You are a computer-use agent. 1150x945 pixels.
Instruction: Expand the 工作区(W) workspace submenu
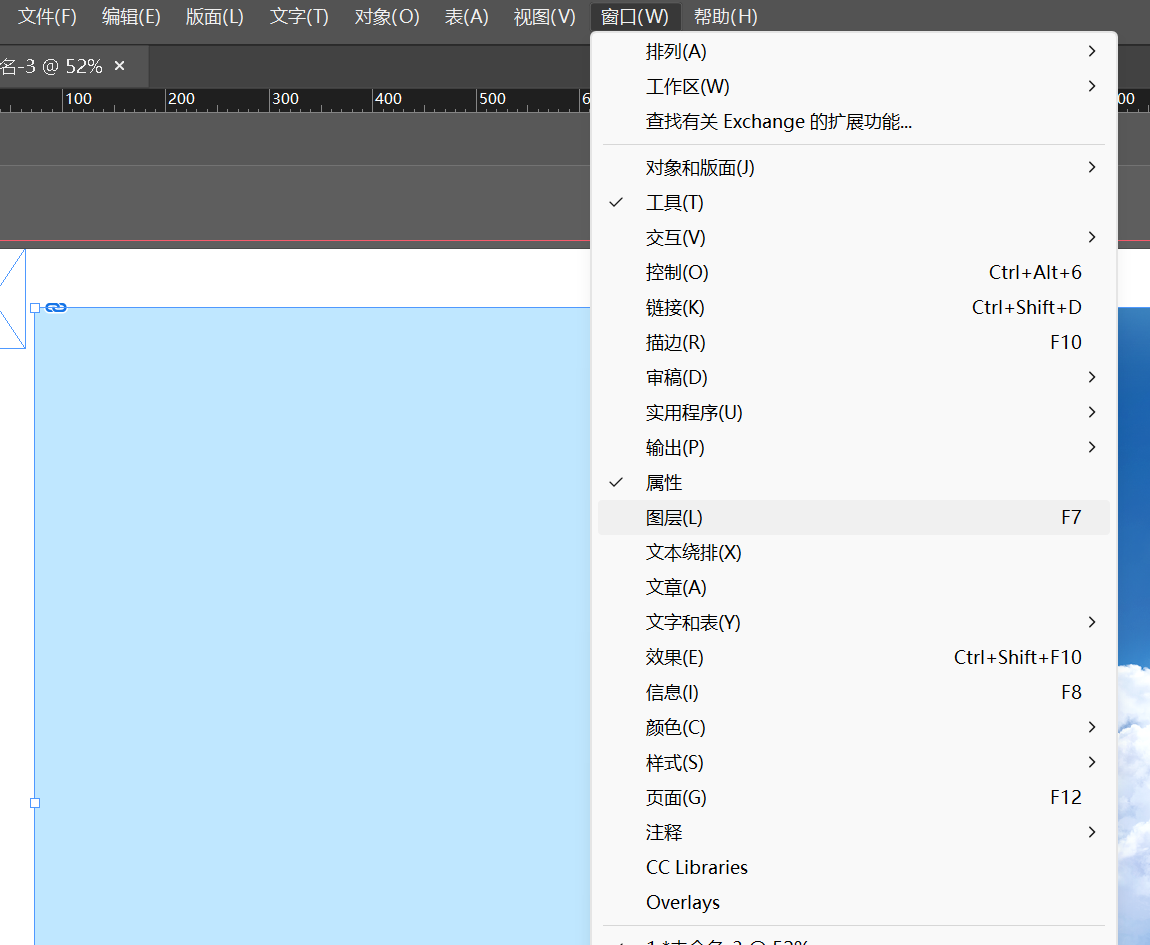coord(688,87)
